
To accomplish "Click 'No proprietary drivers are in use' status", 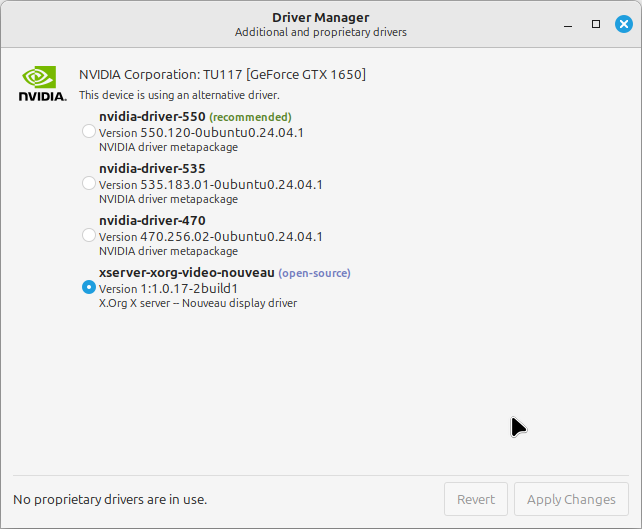I will pyautogui.click(x=110, y=500).
